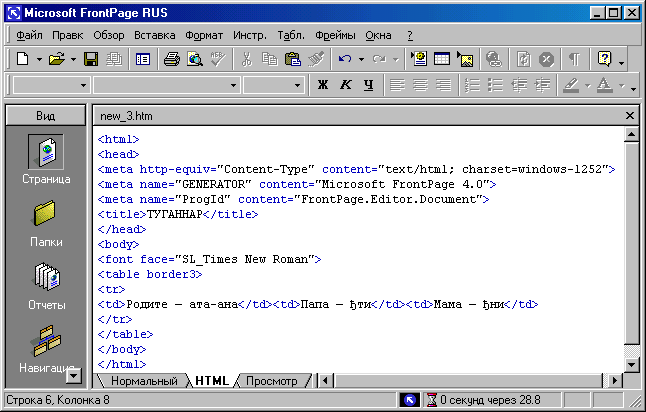Open the Font color dropdown arrow
The width and height of the screenshot is (646, 412).
pos(622,86)
